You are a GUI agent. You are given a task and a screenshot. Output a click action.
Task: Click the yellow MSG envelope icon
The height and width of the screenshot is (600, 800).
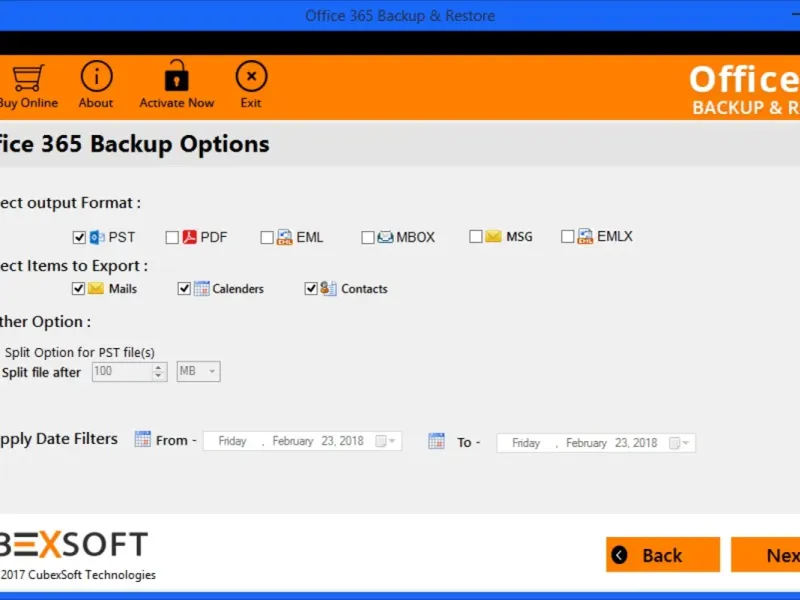tap(493, 236)
